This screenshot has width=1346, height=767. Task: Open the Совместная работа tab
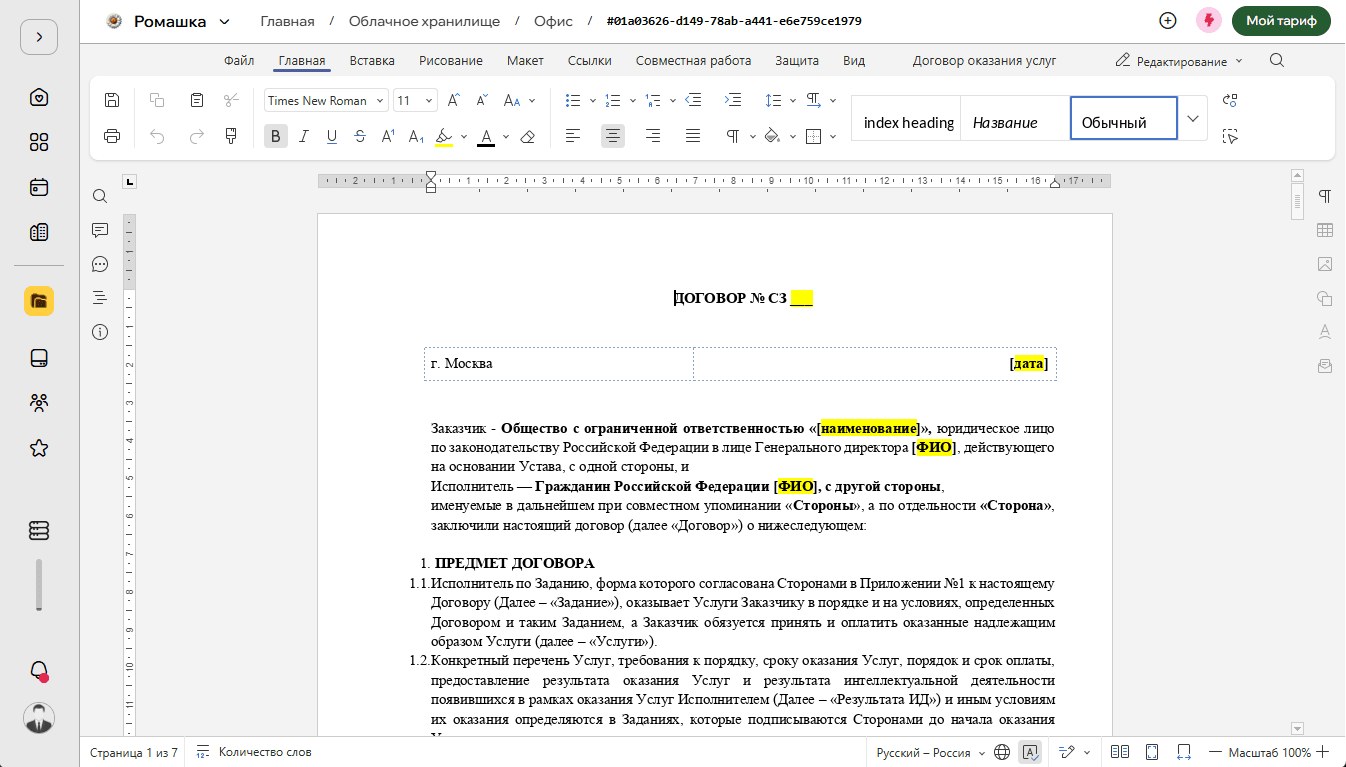pyautogui.click(x=693, y=60)
